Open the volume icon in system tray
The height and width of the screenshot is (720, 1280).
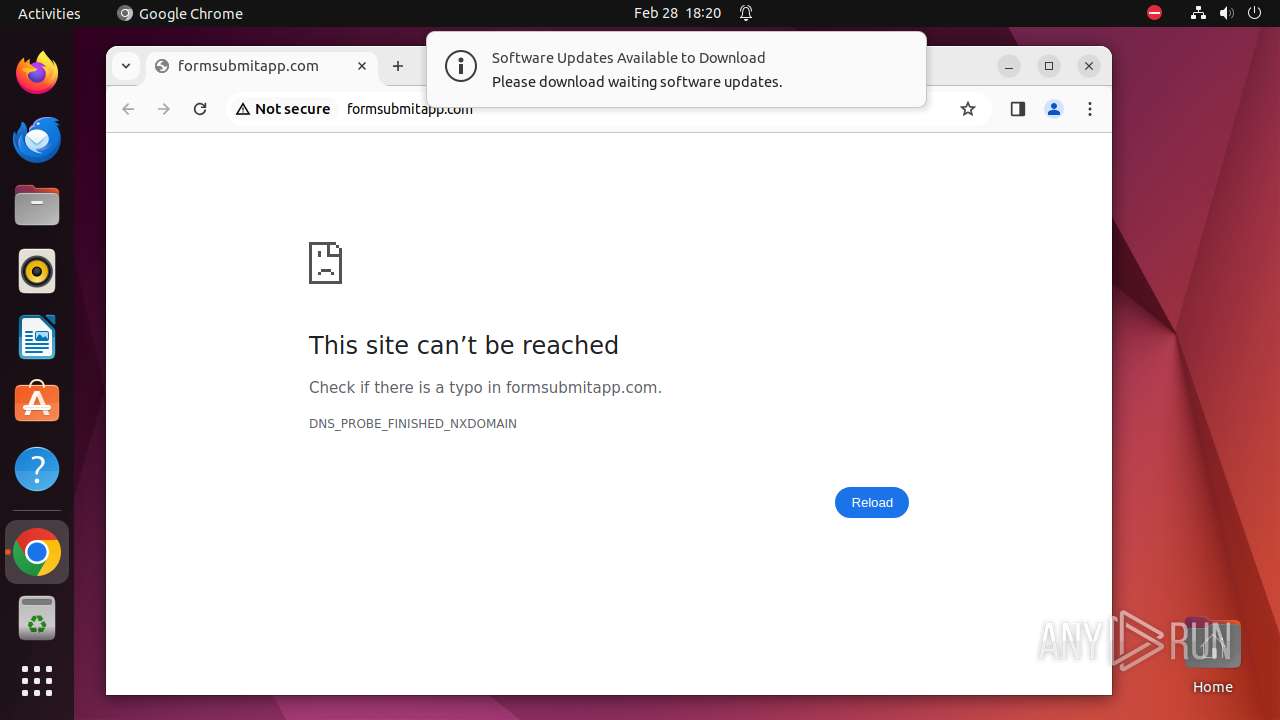pyautogui.click(x=1226, y=13)
